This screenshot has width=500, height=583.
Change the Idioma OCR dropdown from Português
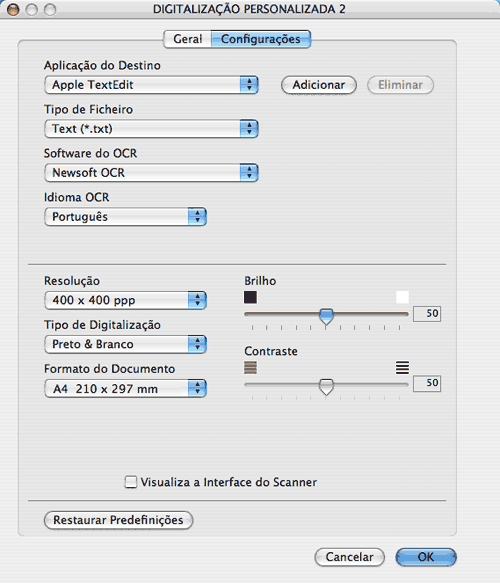[x=125, y=217]
